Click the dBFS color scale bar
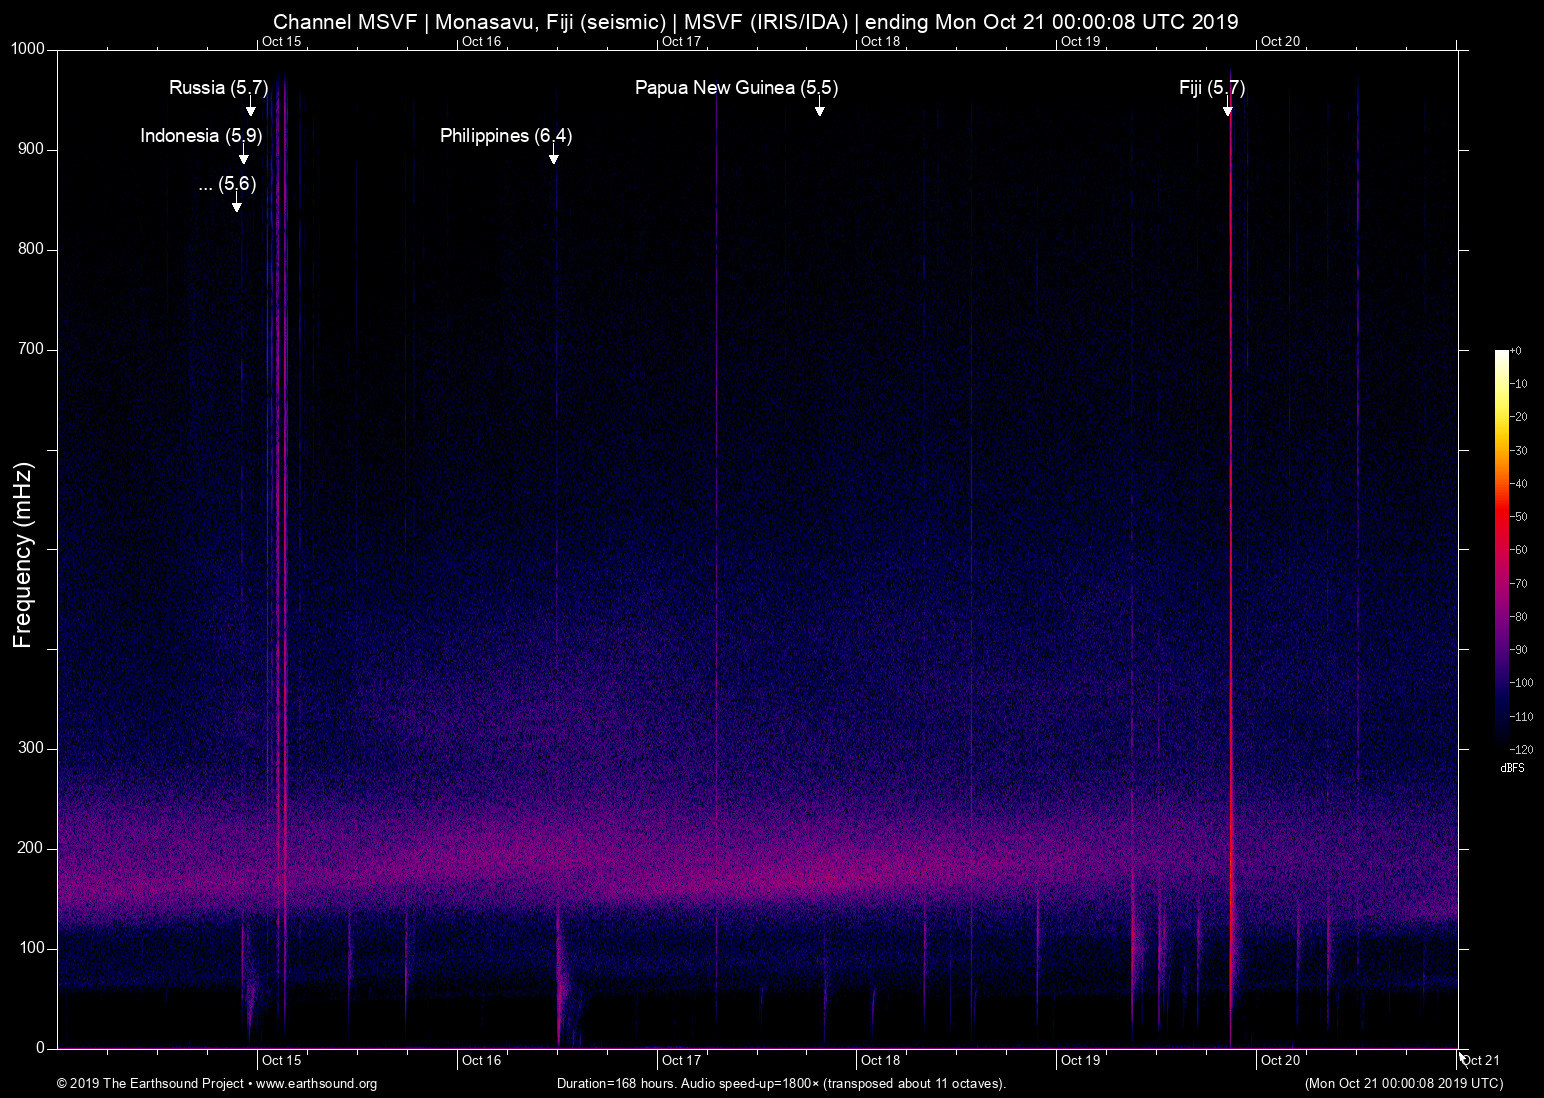Viewport: 1544px width, 1098px height. pyautogui.click(x=1502, y=548)
